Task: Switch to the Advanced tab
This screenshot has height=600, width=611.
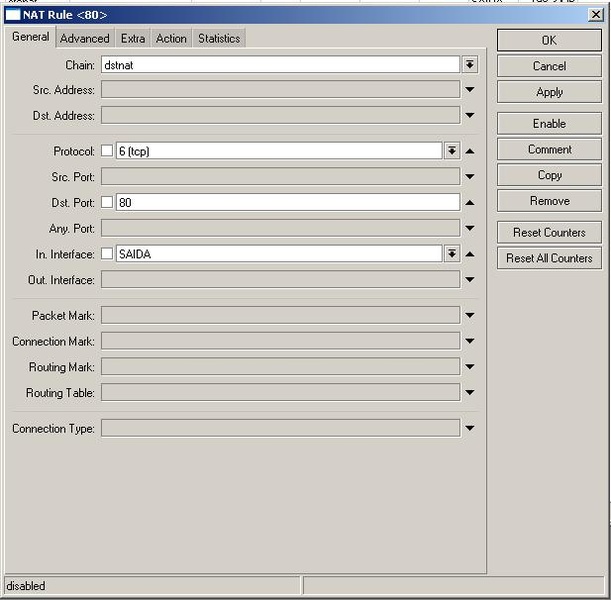Action: (85, 38)
